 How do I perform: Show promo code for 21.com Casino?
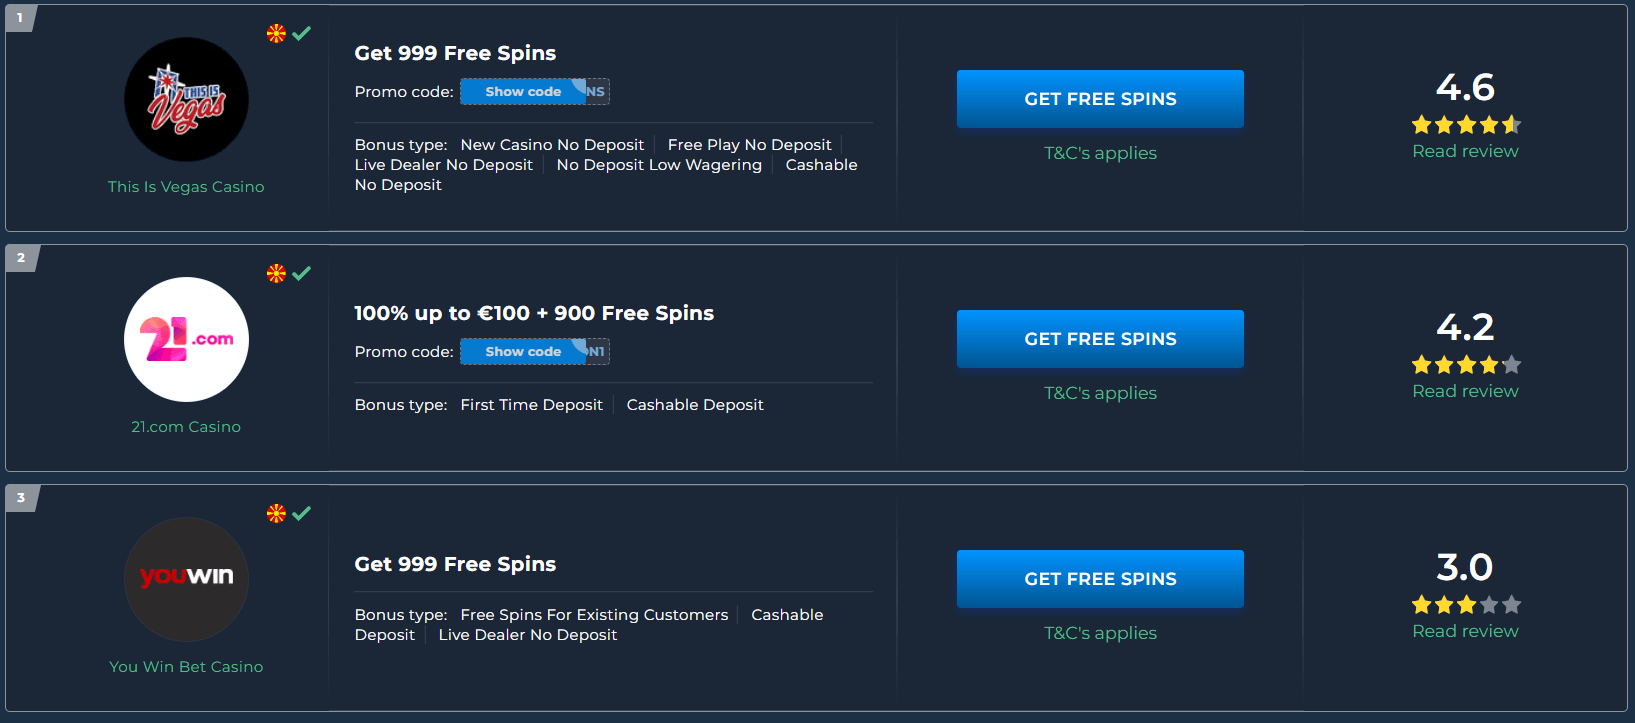(x=534, y=352)
